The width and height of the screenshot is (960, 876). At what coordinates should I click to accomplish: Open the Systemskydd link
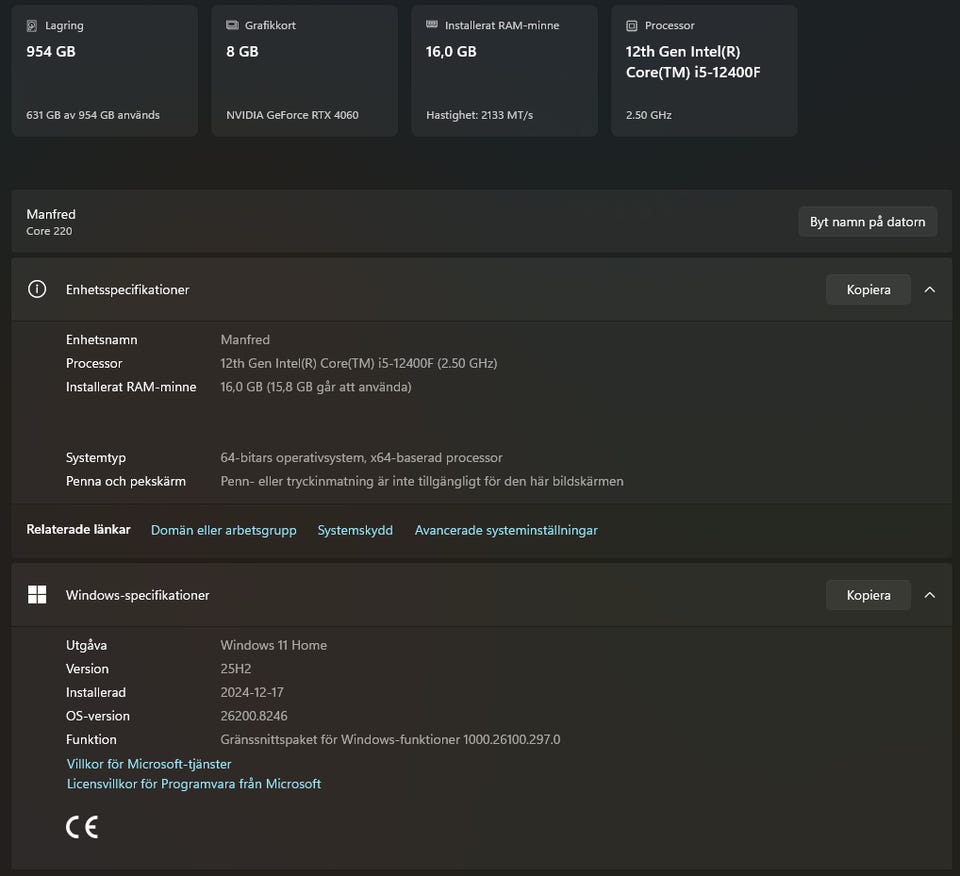pos(355,530)
